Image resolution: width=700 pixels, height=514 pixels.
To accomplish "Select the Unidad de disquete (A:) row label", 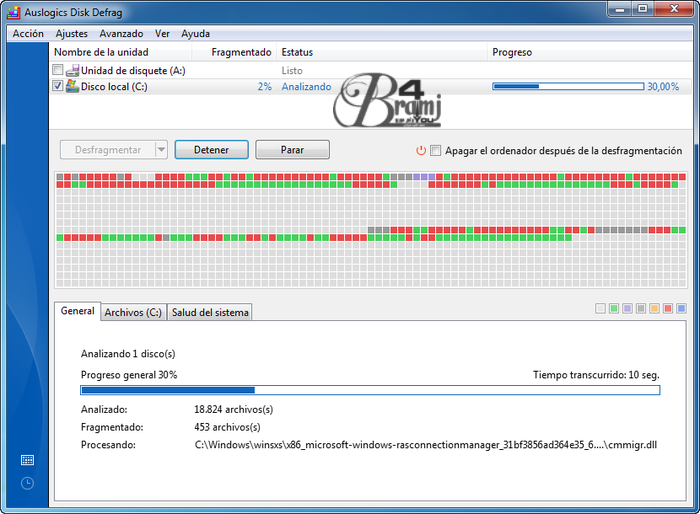I will (133, 71).
